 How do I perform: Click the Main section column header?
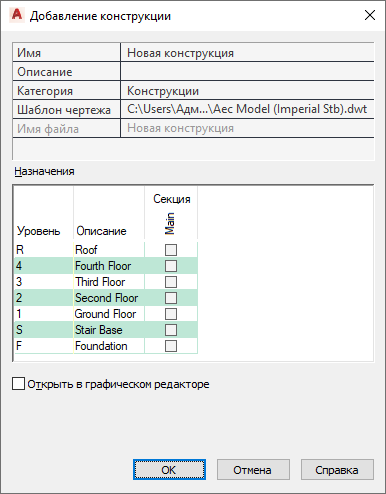point(170,223)
